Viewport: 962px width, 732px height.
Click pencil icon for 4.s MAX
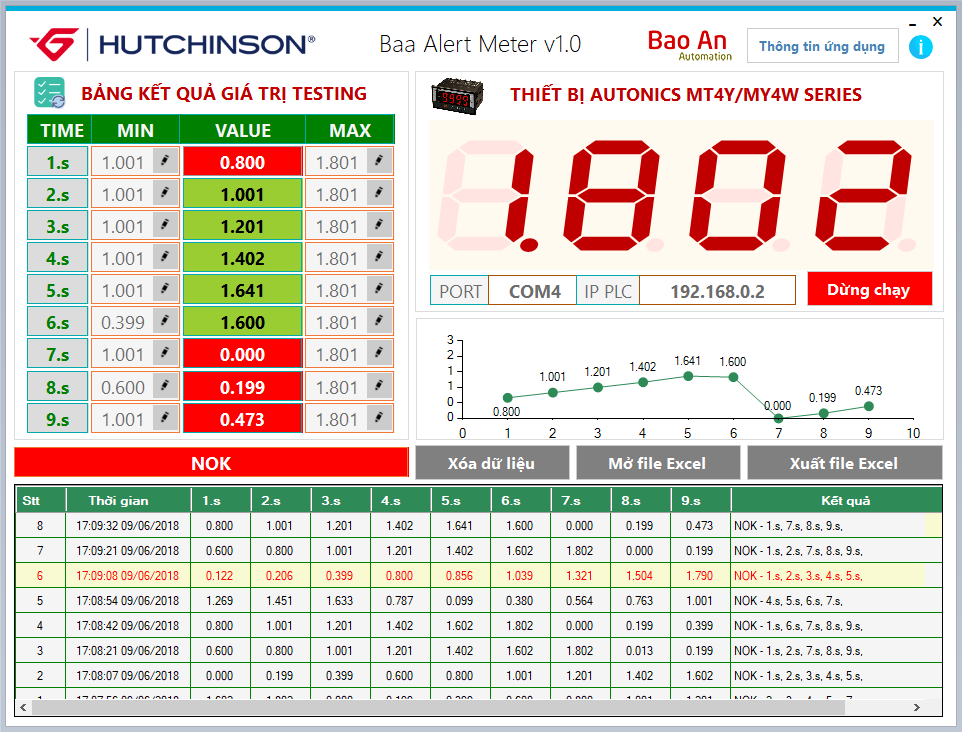(379, 258)
